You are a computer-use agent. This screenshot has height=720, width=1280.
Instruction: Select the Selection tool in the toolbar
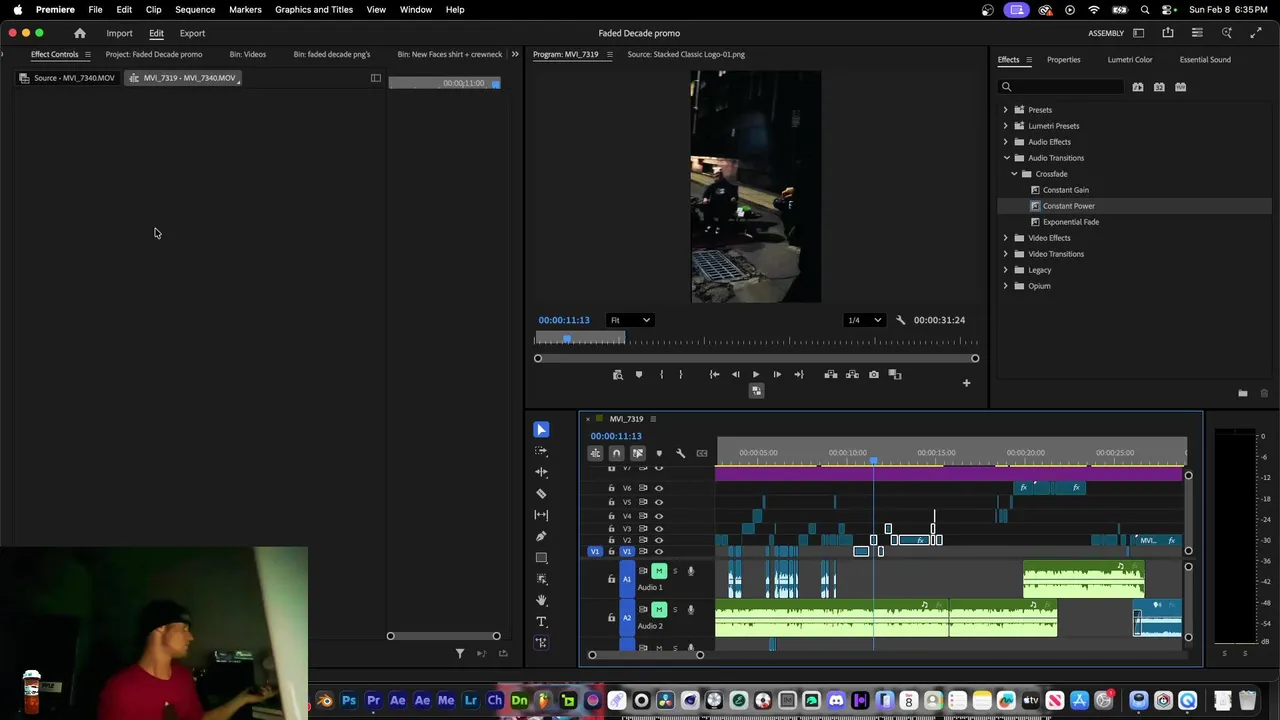click(x=541, y=430)
